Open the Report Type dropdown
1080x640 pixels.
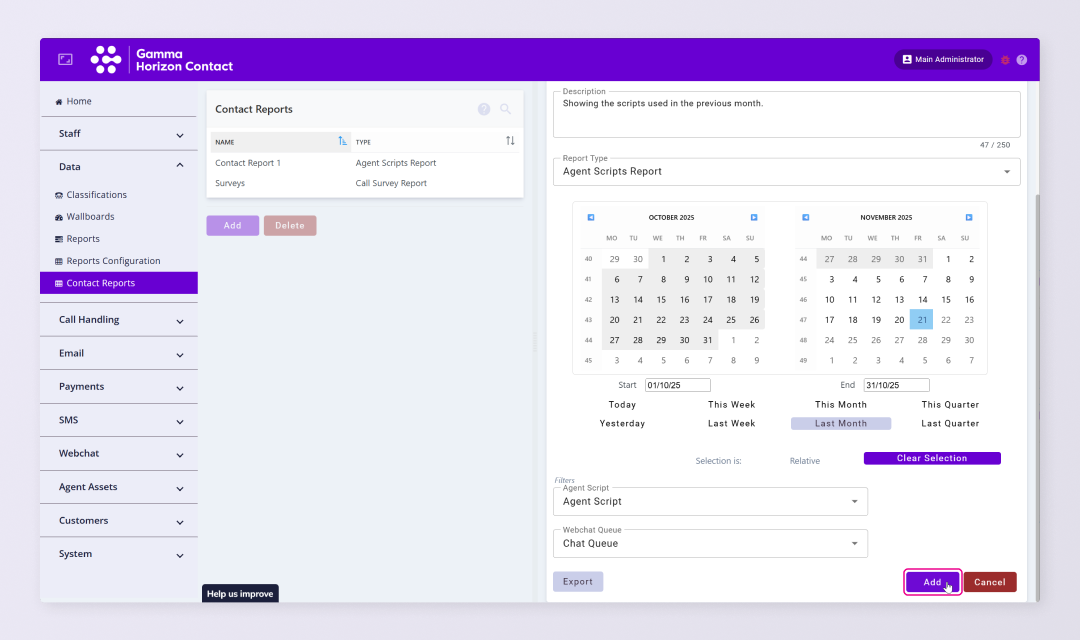[786, 172]
